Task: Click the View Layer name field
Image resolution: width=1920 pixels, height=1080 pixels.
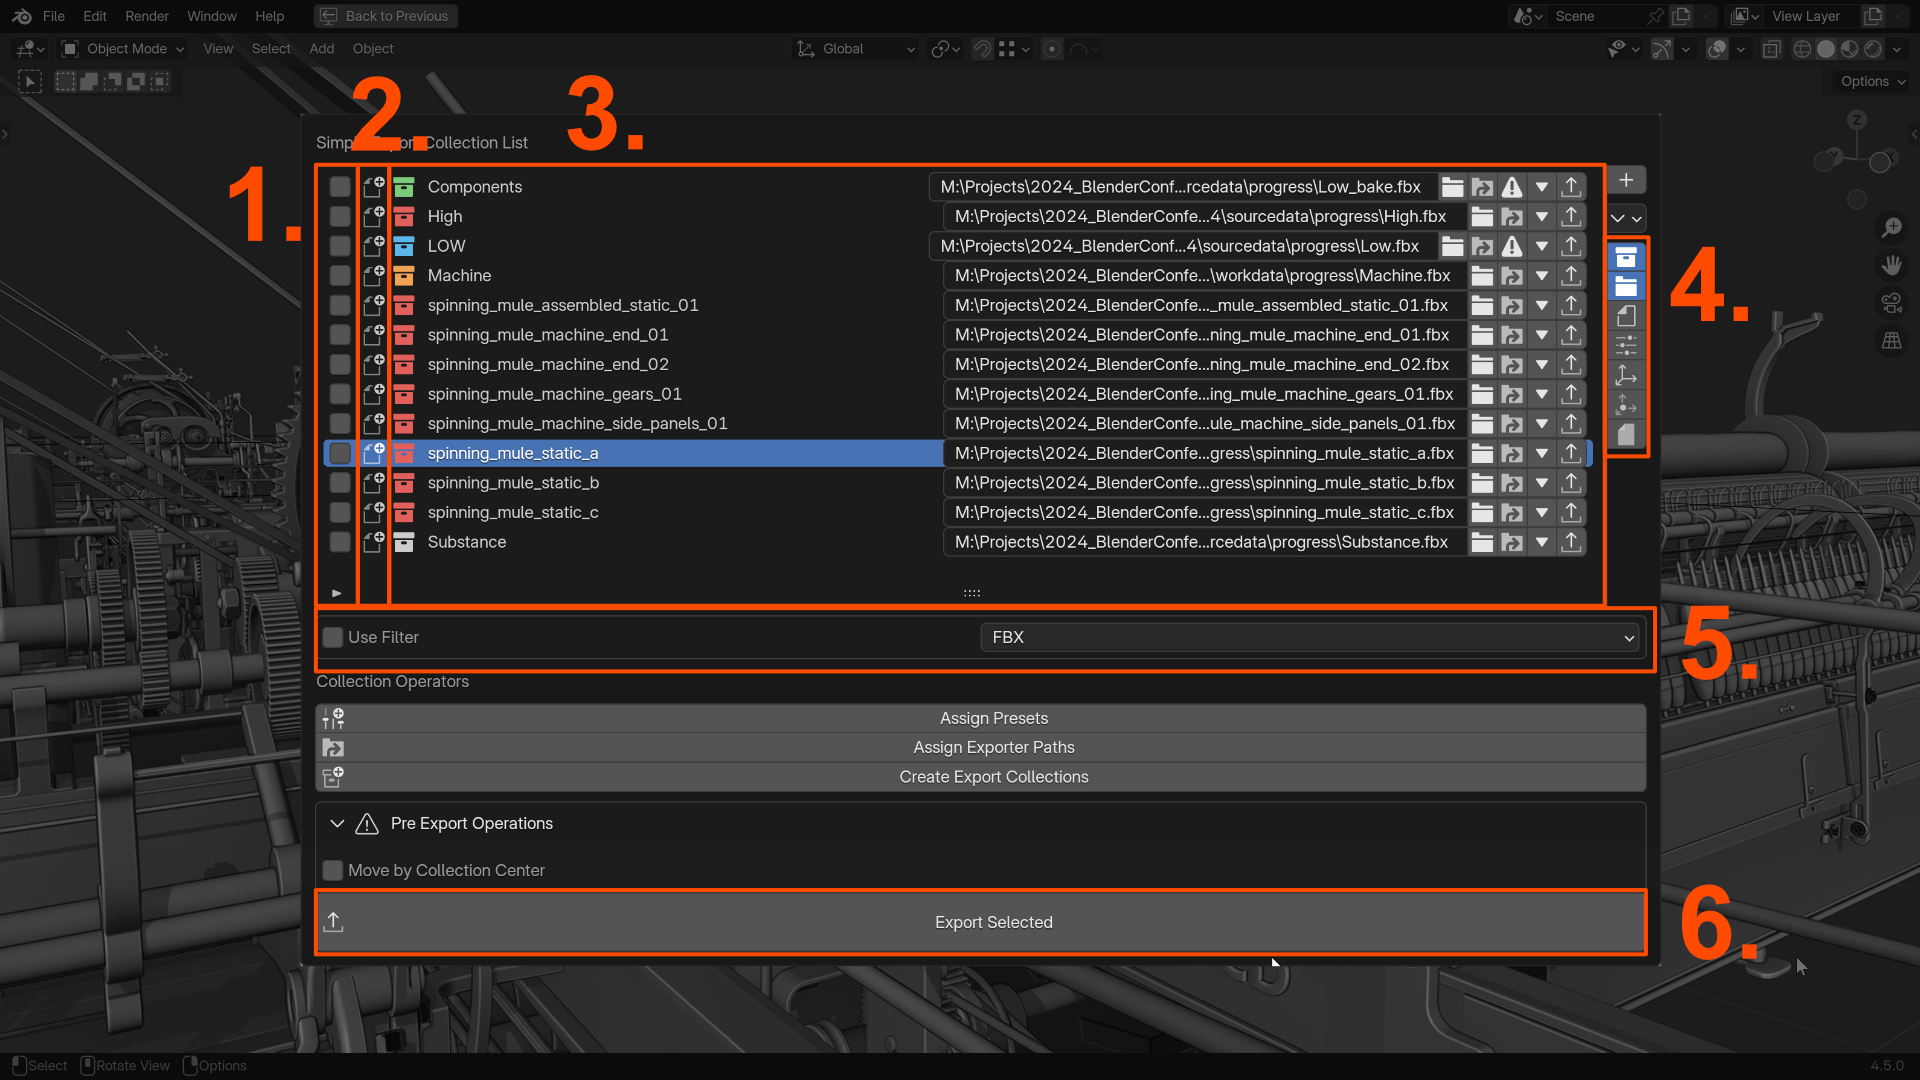Action: point(1811,16)
